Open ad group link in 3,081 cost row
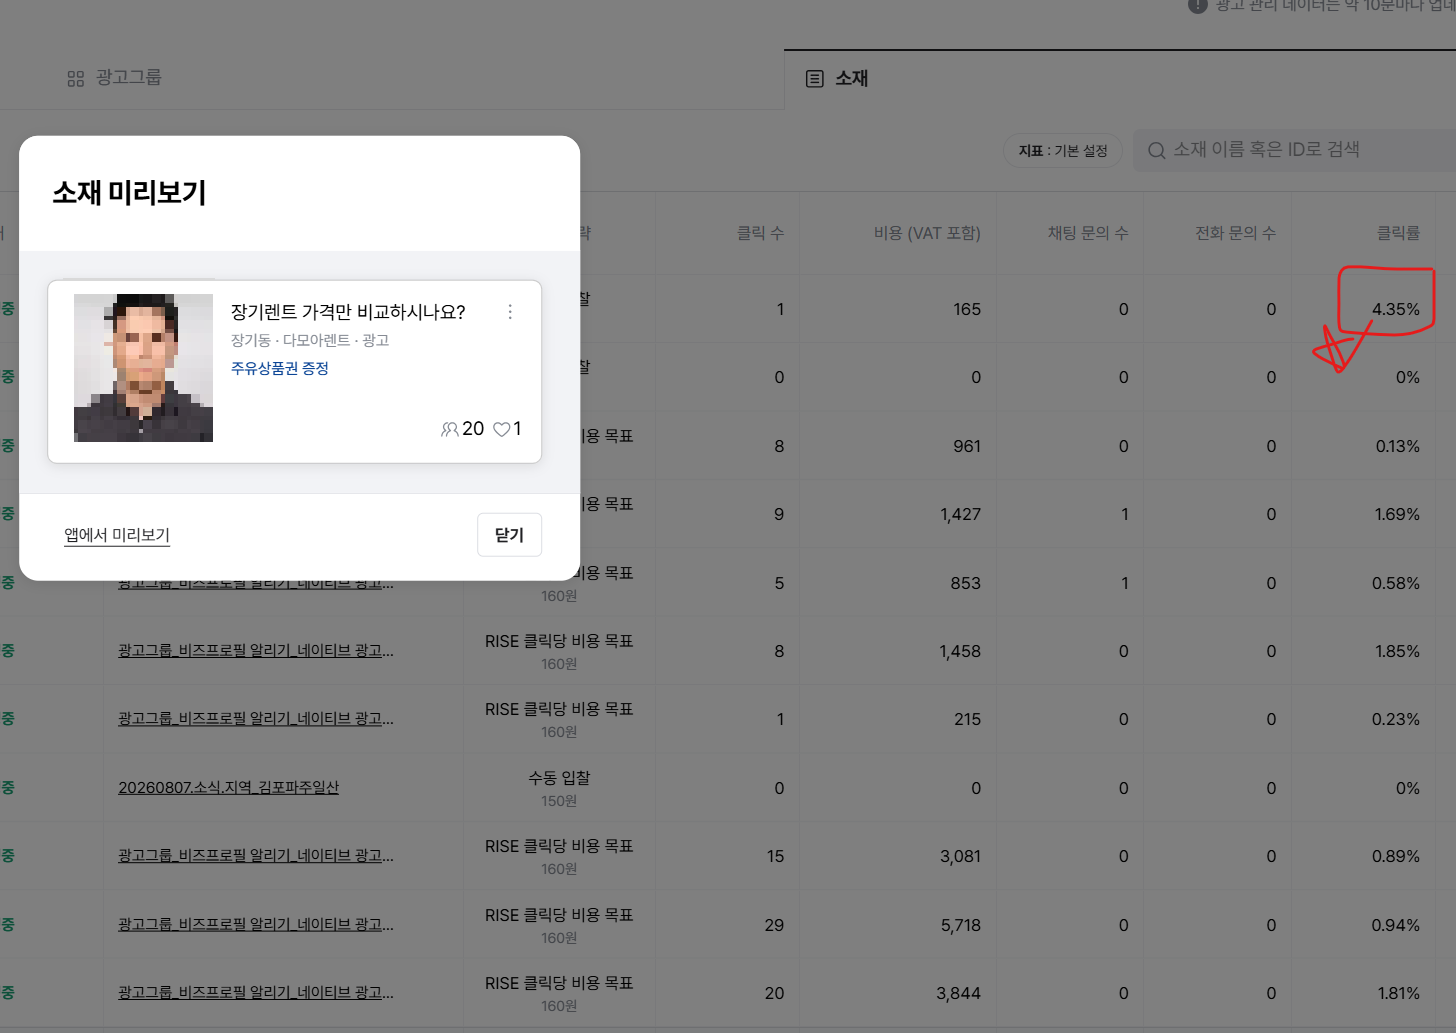The height and width of the screenshot is (1033, 1456). (256, 856)
